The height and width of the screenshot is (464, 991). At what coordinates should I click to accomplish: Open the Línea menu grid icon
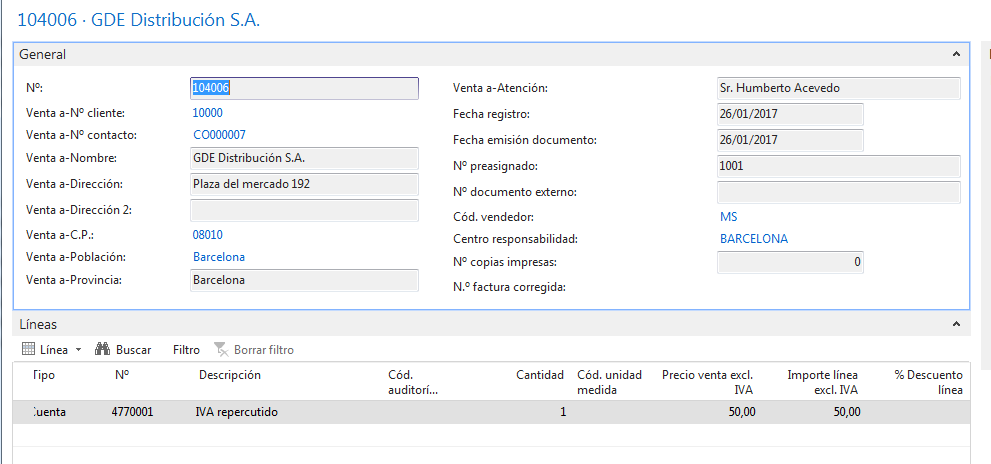click(x=28, y=349)
